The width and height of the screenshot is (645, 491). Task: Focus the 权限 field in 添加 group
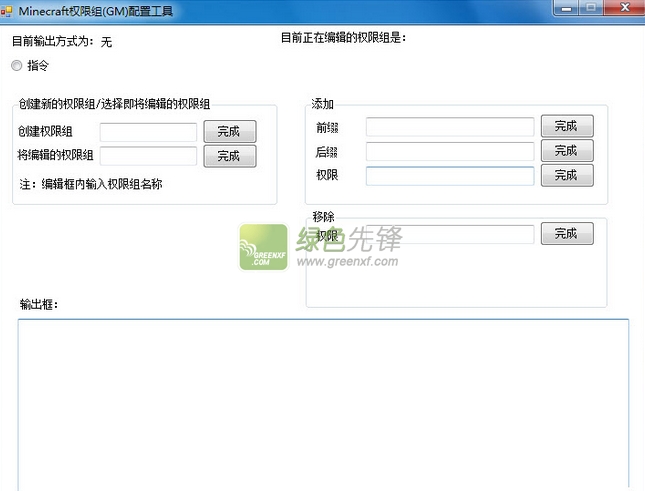coord(450,176)
